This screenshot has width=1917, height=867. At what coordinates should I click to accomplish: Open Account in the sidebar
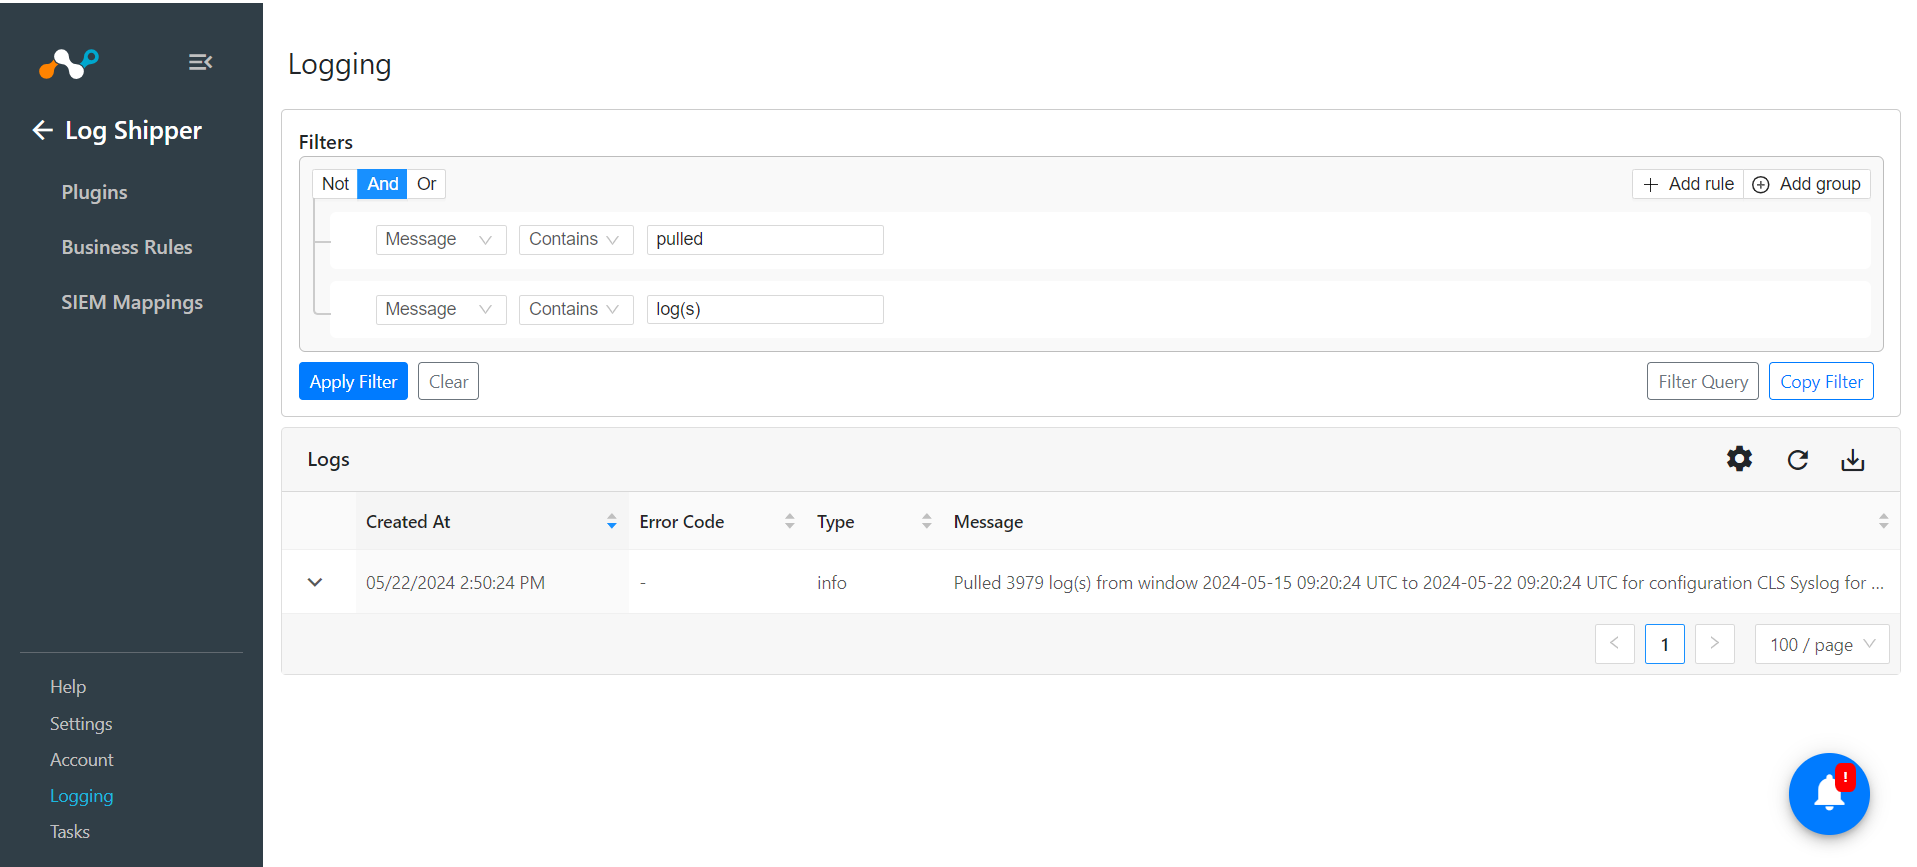82,760
